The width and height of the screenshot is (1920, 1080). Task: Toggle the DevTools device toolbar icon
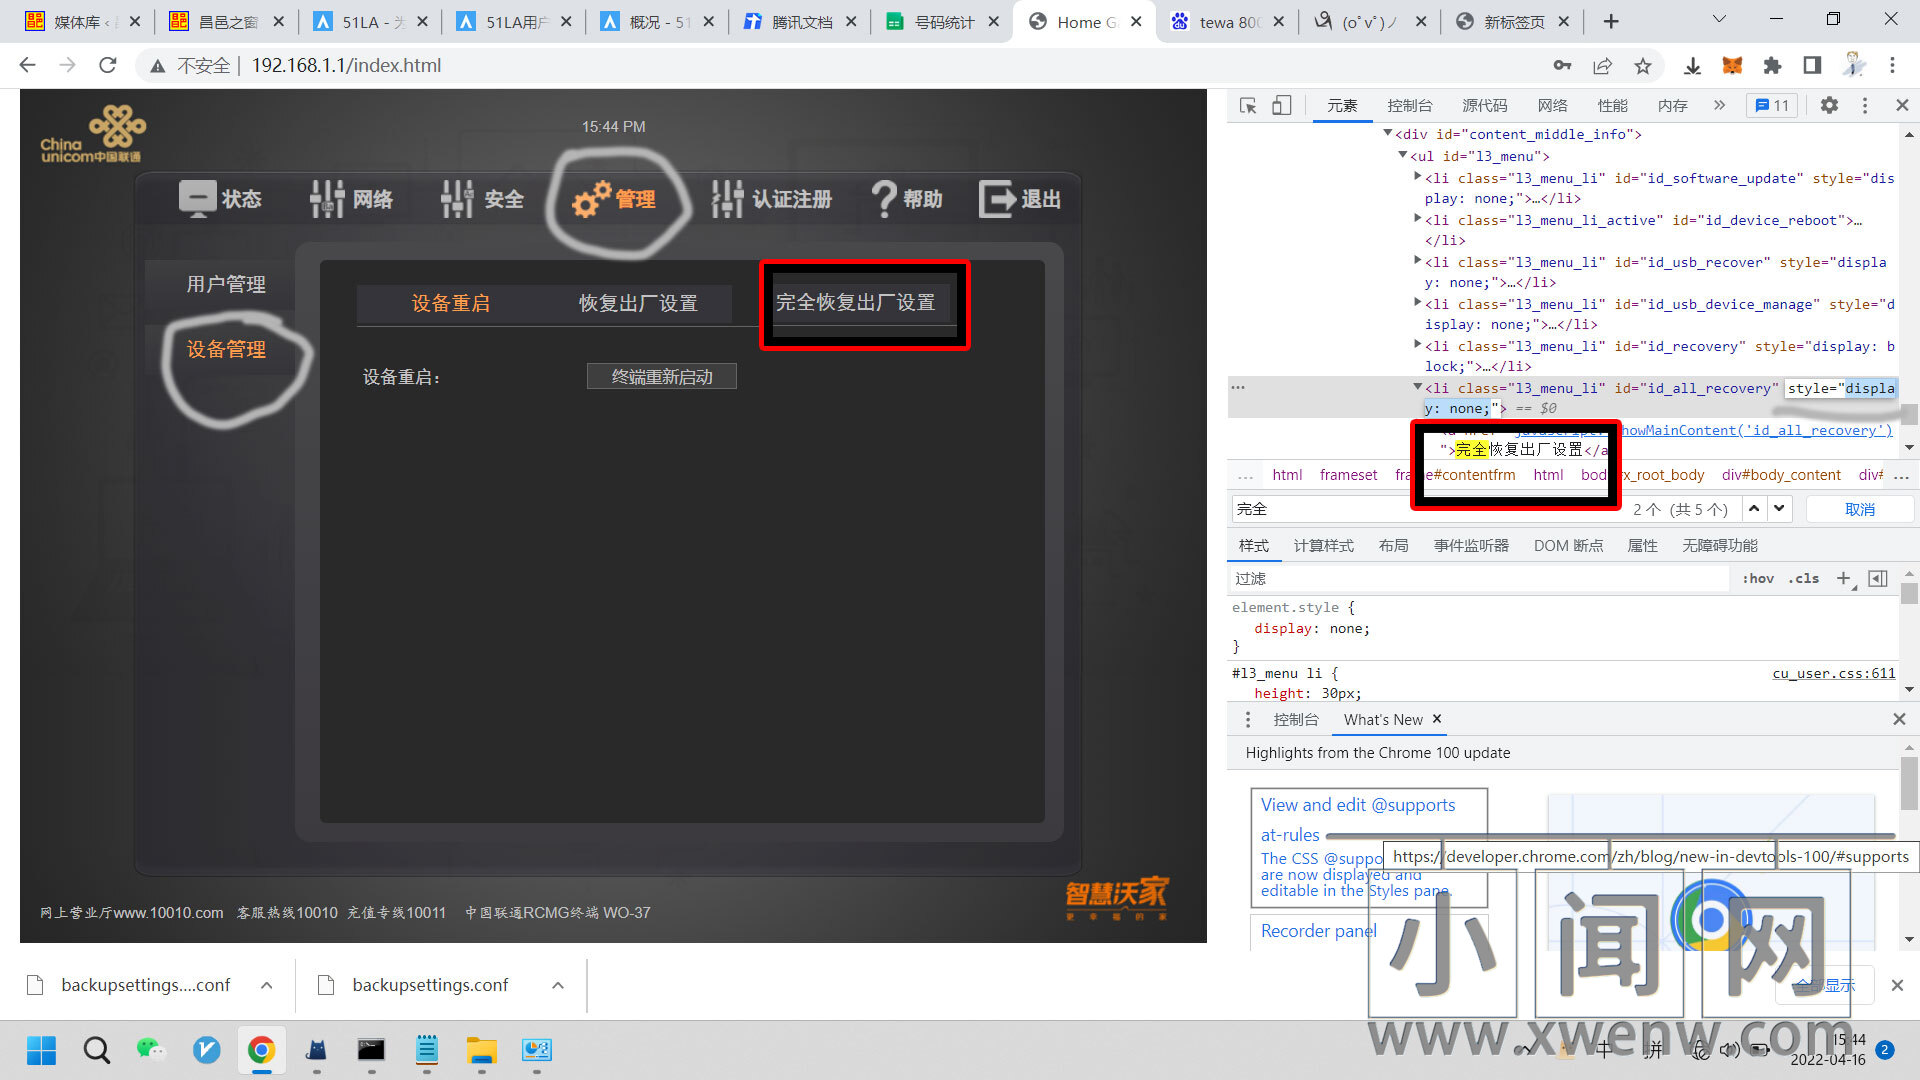click(x=1281, y=105)
